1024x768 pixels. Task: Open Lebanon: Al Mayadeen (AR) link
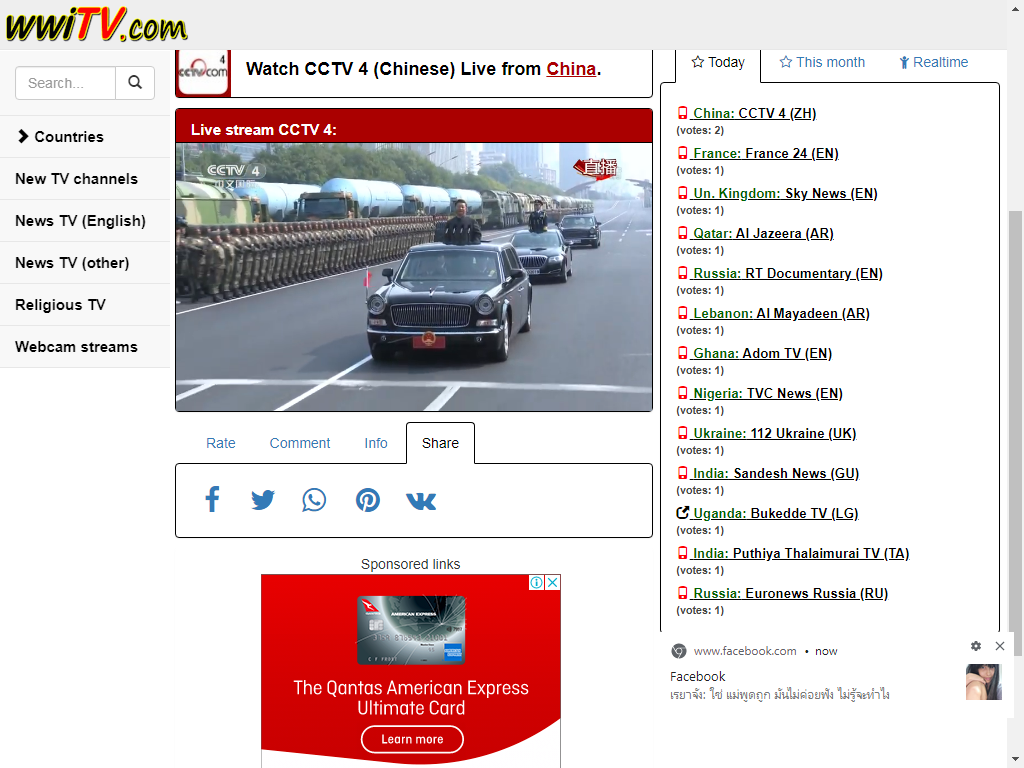click(x=773, y=313)
